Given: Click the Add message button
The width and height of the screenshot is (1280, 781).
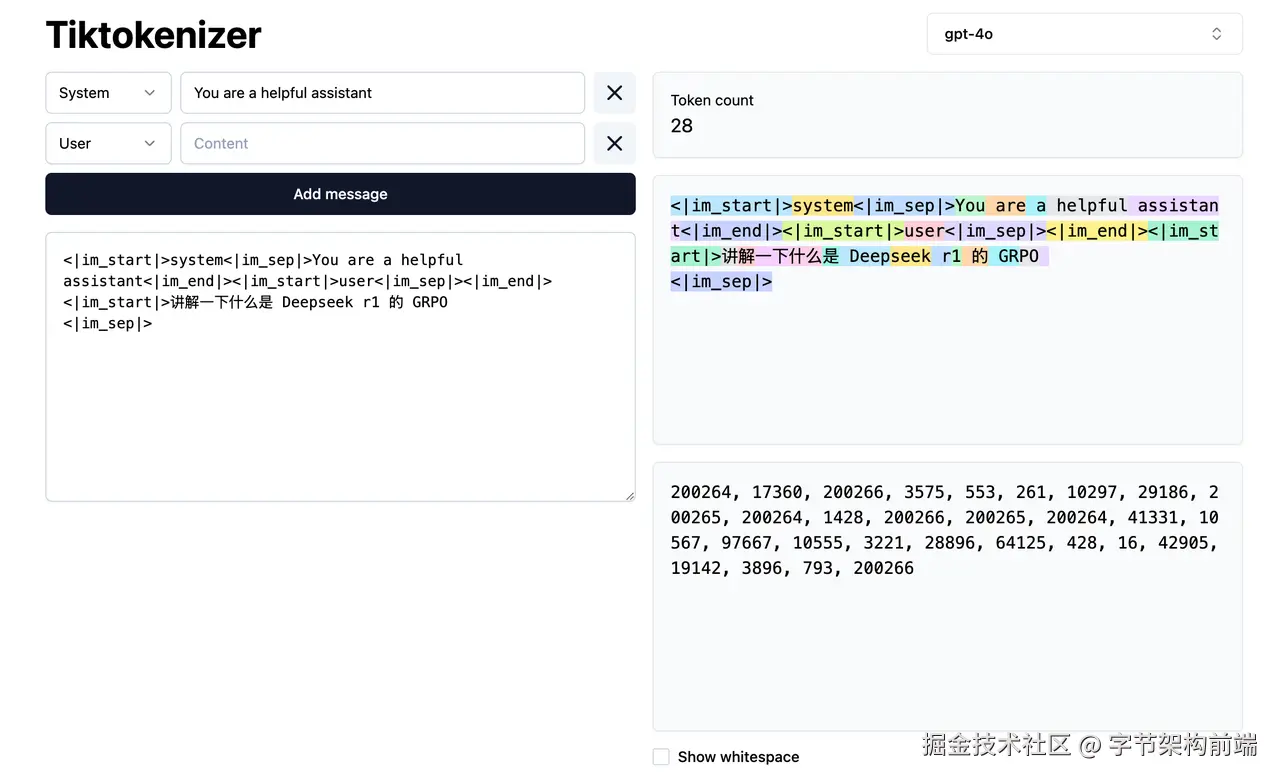Looking at the screenshot, I should pyautogui.click(x=340, y=194).
